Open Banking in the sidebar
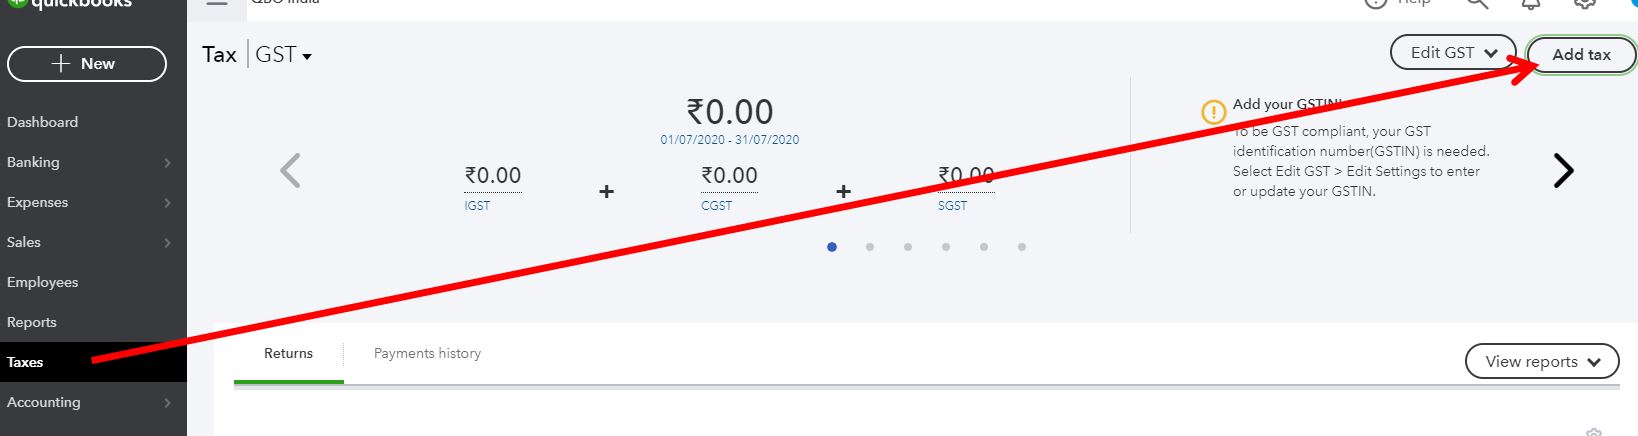 click(x=33, y=162)
